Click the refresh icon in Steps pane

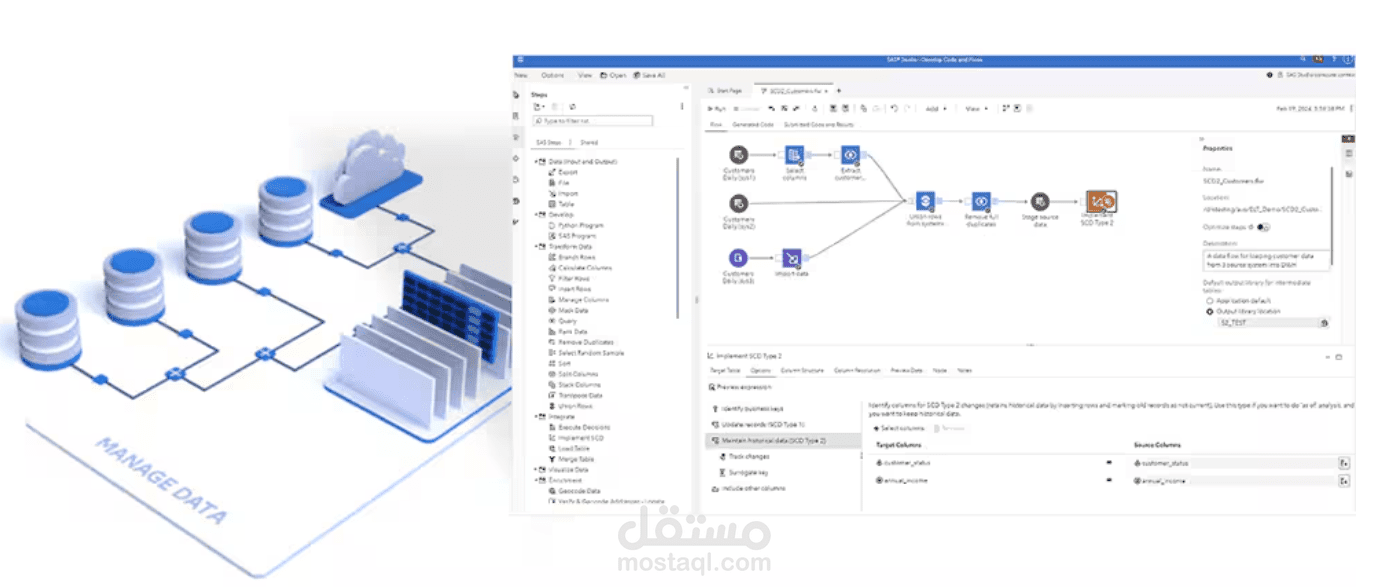tap(573, 106)
